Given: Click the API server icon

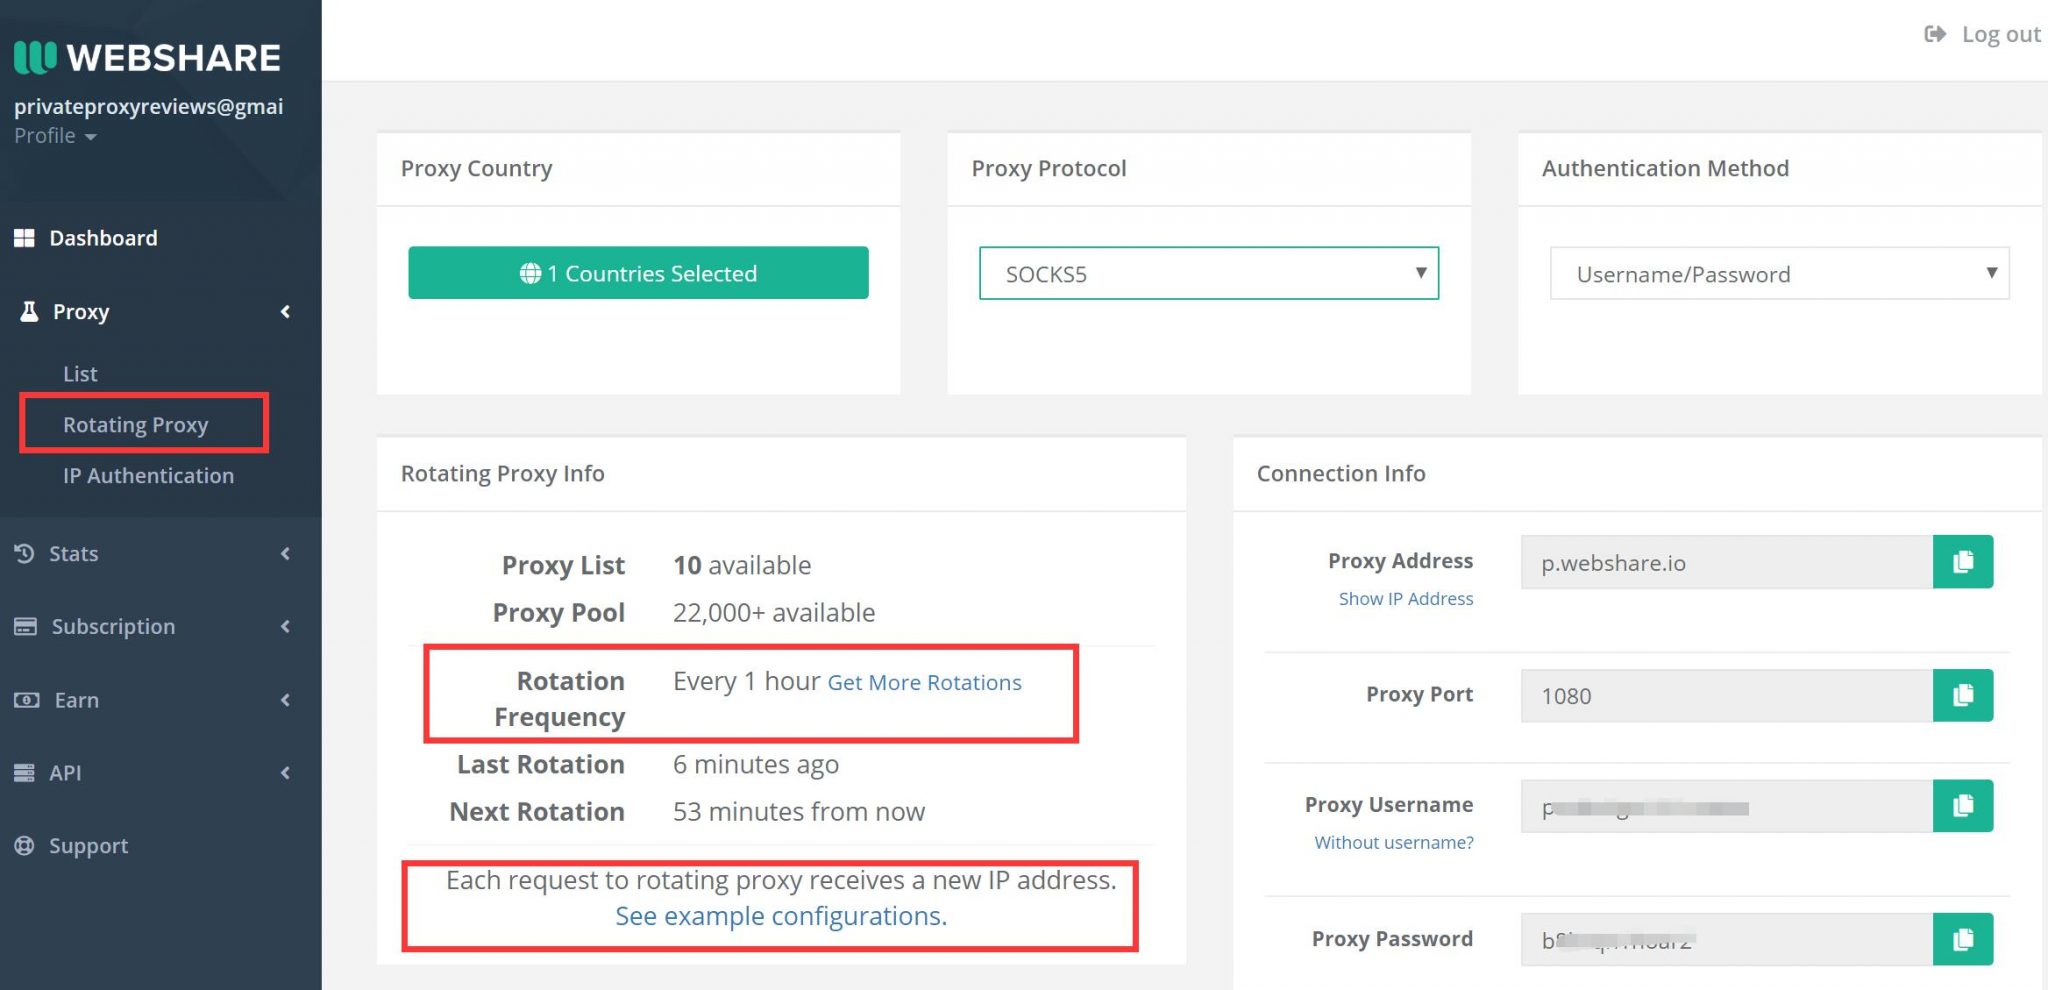Looking at the screenshot, I should 24,773.
